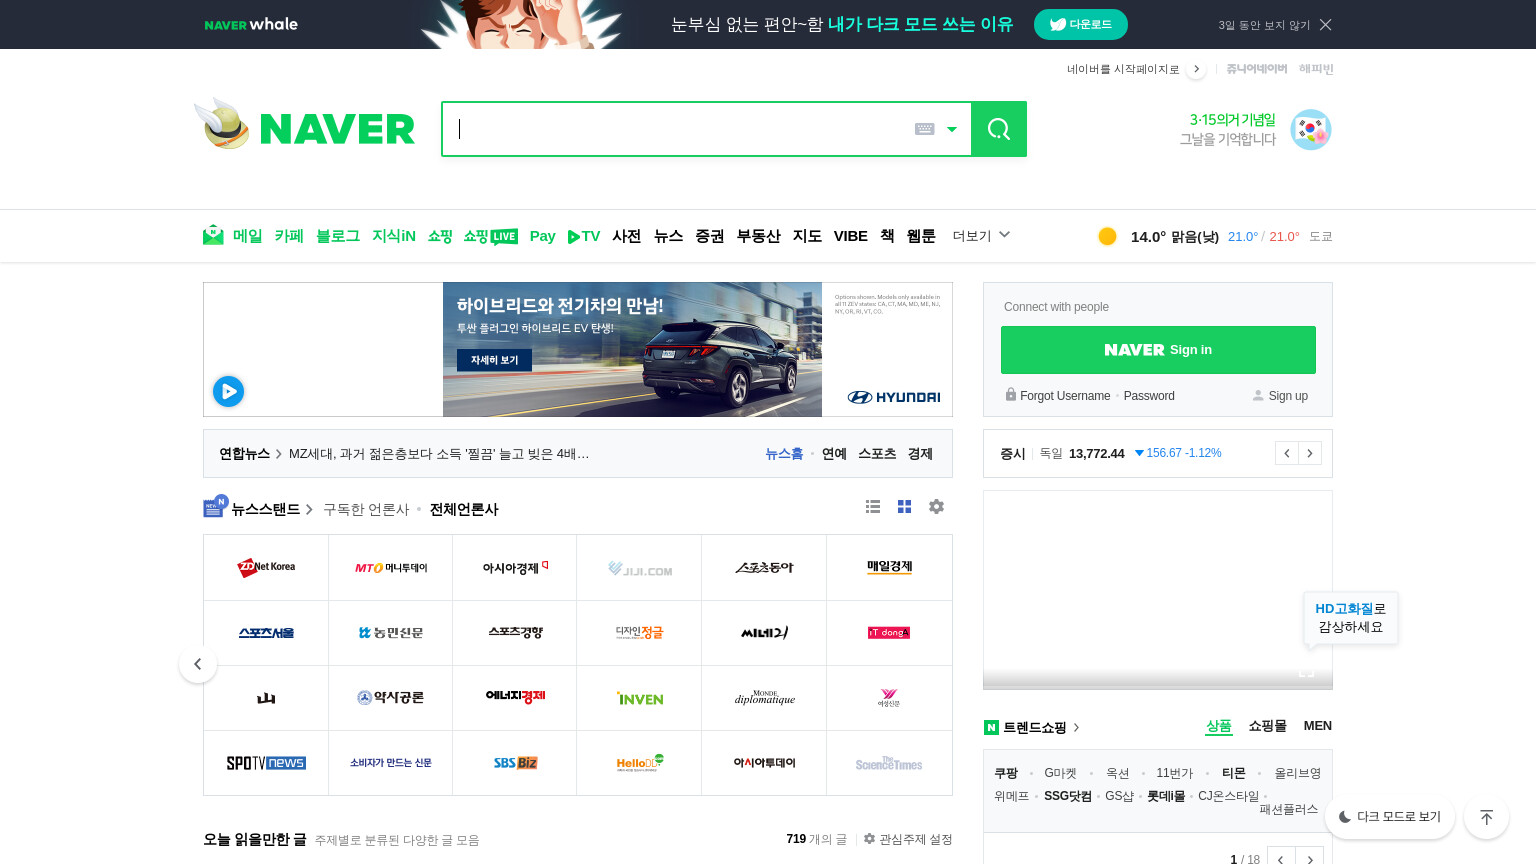Click the Whale 다운로드 download button
1536x864 pixels.
coord(1081,25)
